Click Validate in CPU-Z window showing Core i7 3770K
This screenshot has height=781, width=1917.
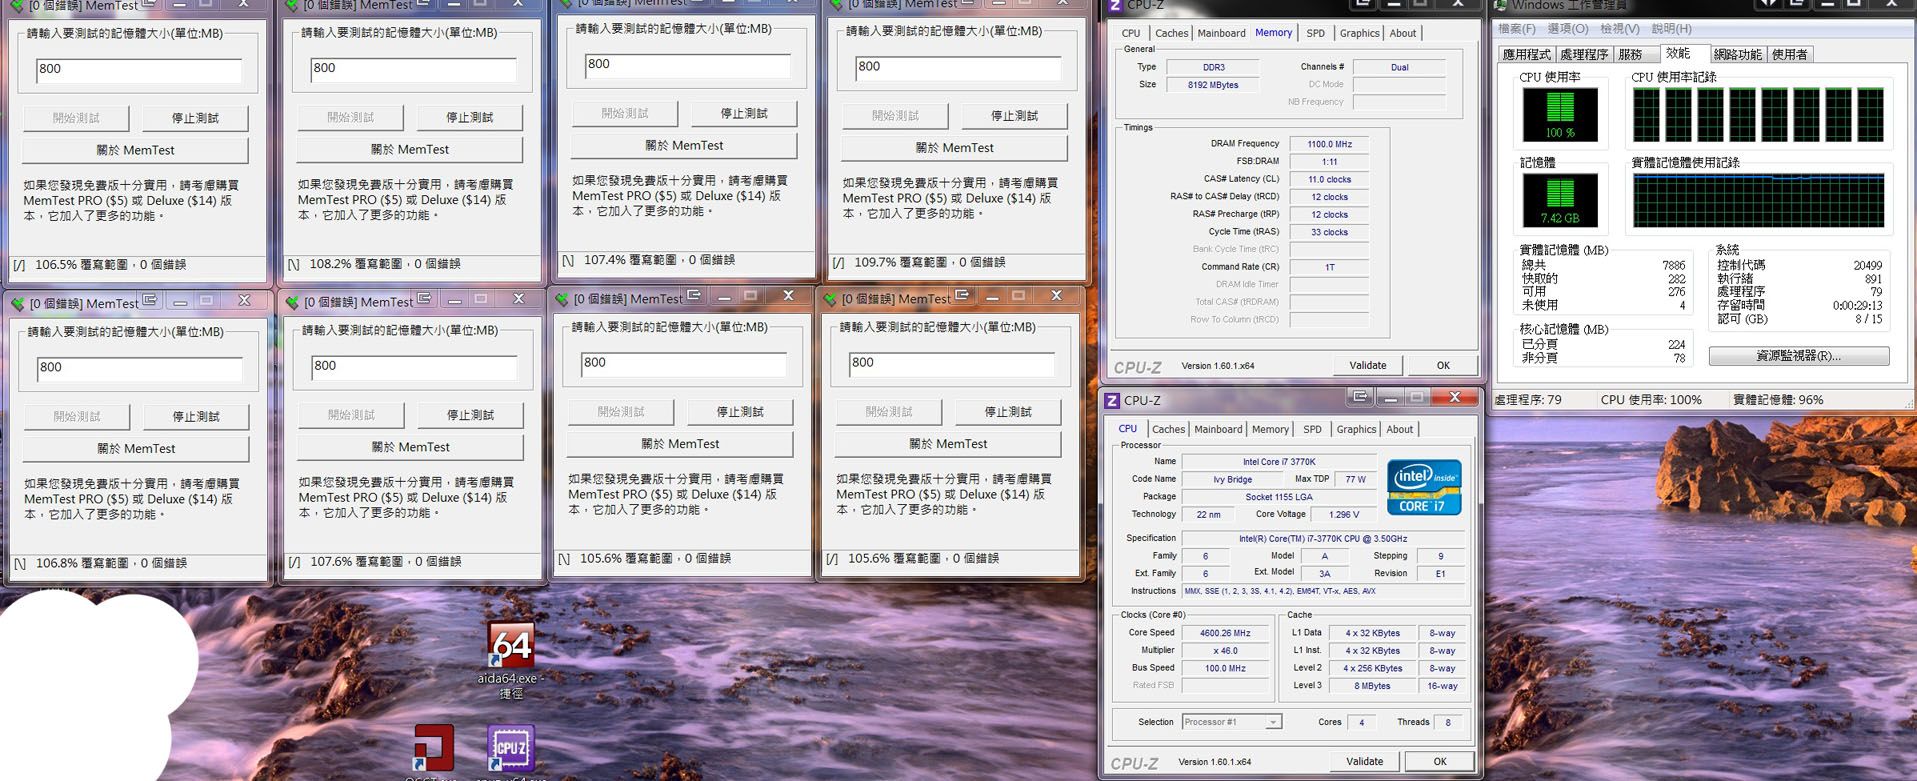pyautogui.click(x=1364, y=761)
